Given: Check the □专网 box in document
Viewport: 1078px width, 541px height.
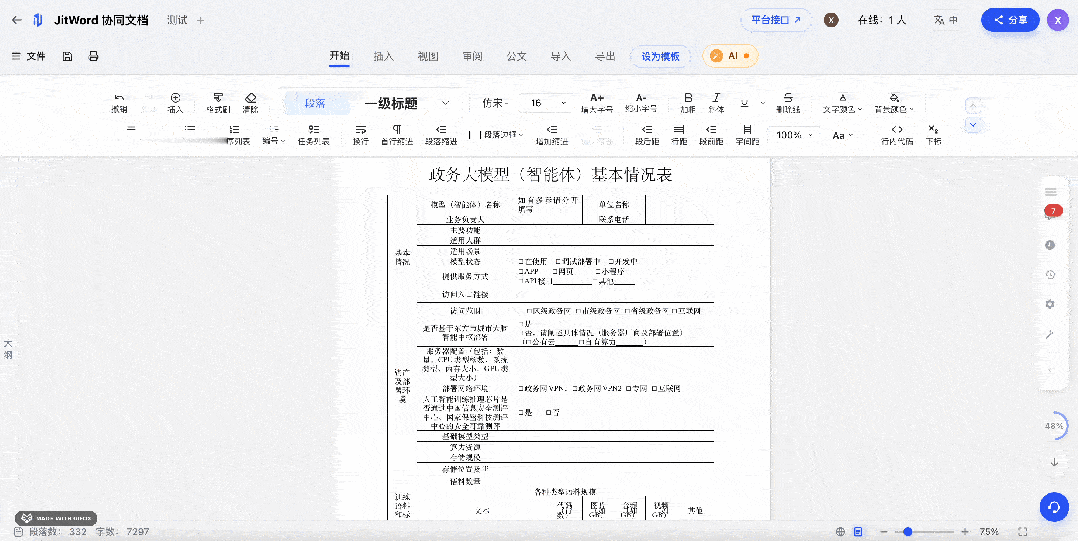Looking at the screenshot, I should 628,388.
